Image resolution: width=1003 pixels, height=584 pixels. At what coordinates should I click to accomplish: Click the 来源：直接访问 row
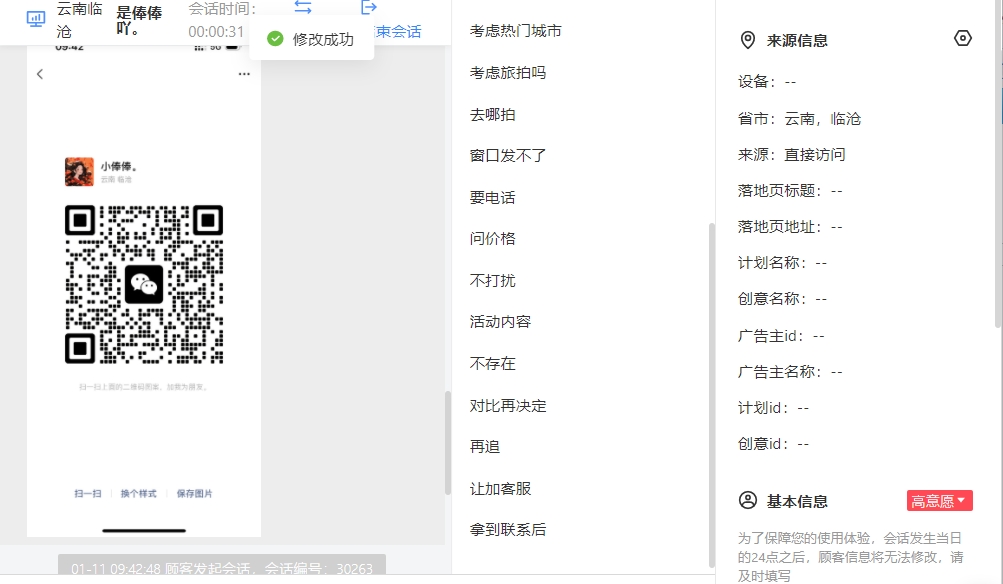tap(791, 155)
